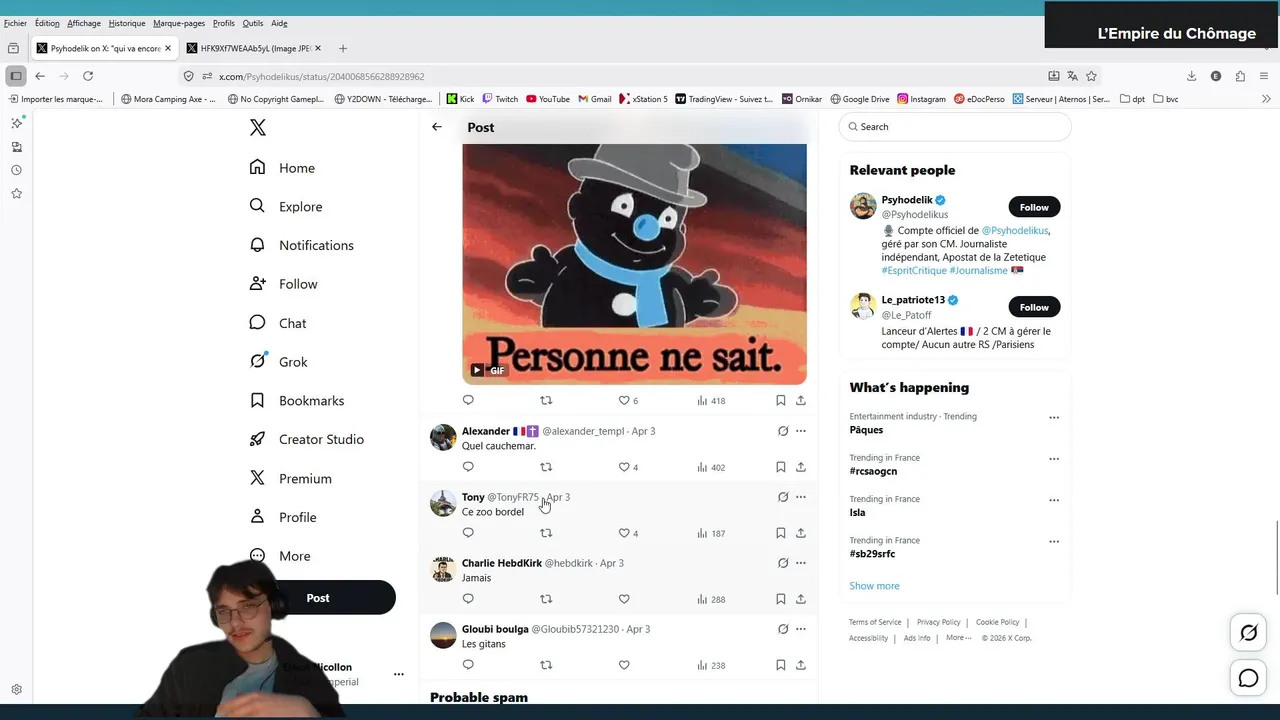
Task: Reload the page in Firefox
Action: coord(88,76)
